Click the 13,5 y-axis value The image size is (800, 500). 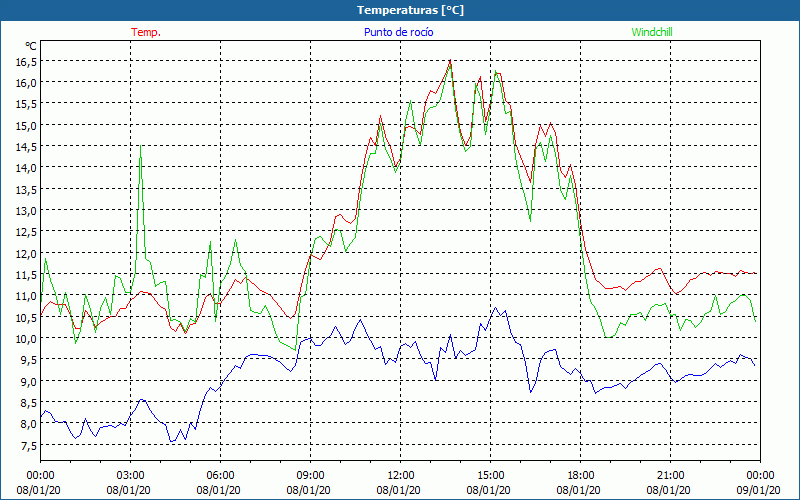tap(26, 189)
